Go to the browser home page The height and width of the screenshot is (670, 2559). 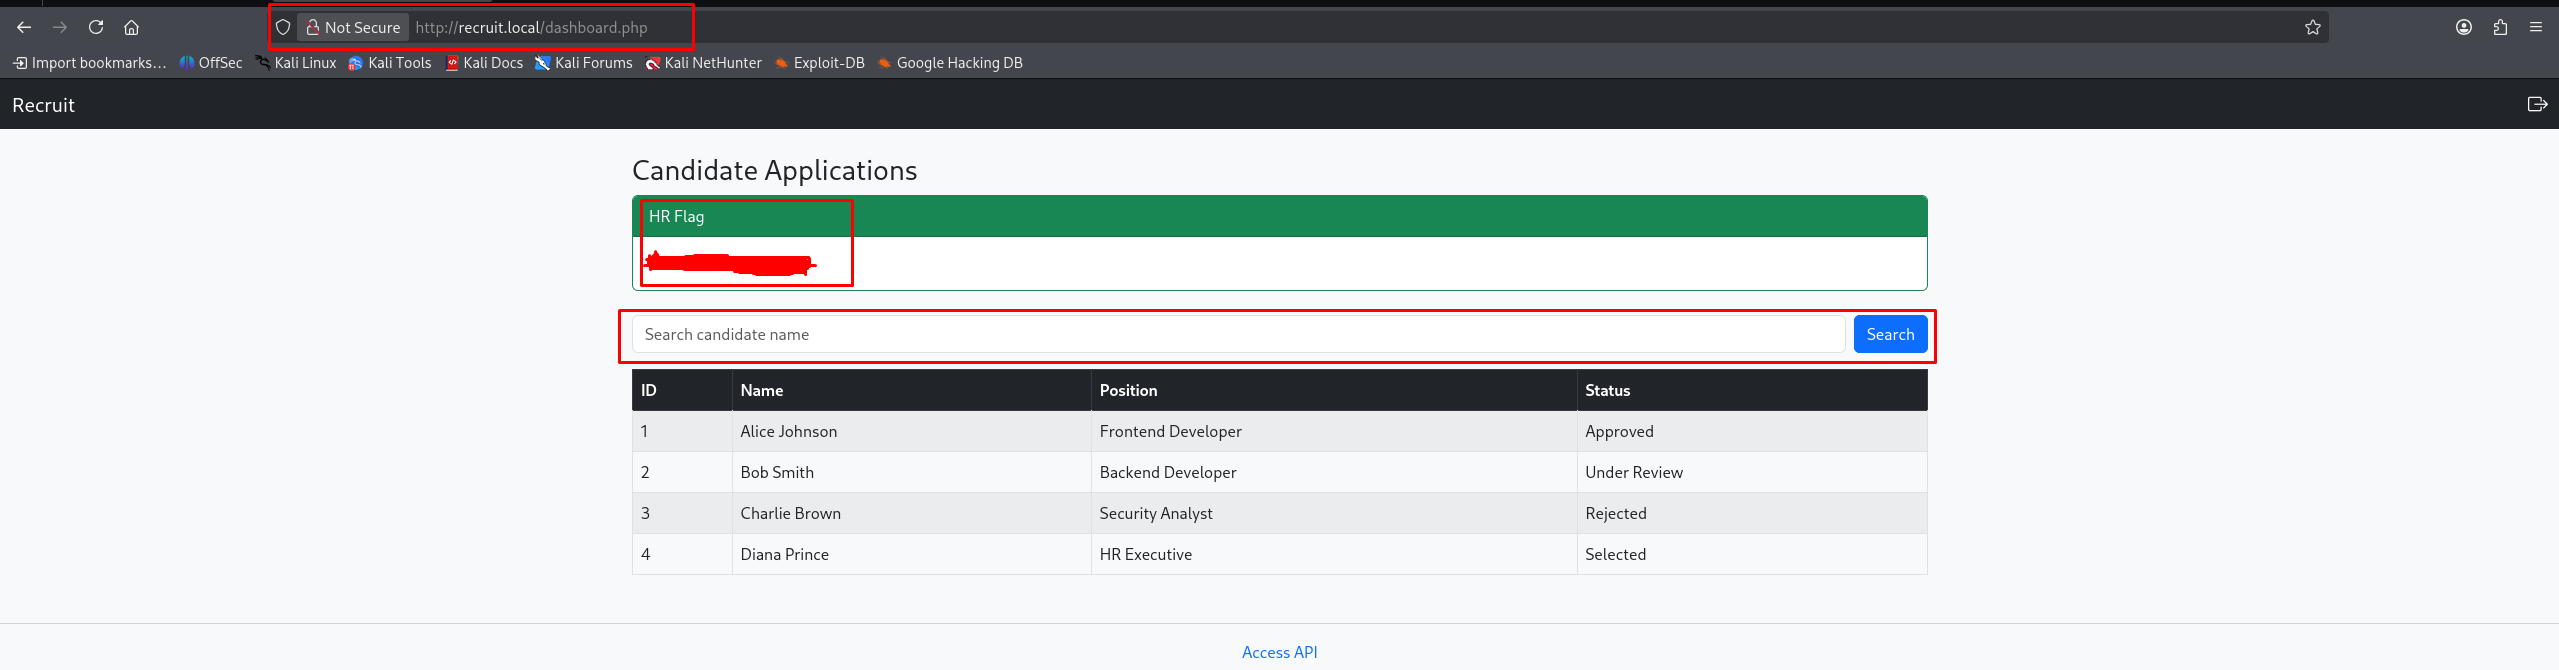tap(131, 27)
